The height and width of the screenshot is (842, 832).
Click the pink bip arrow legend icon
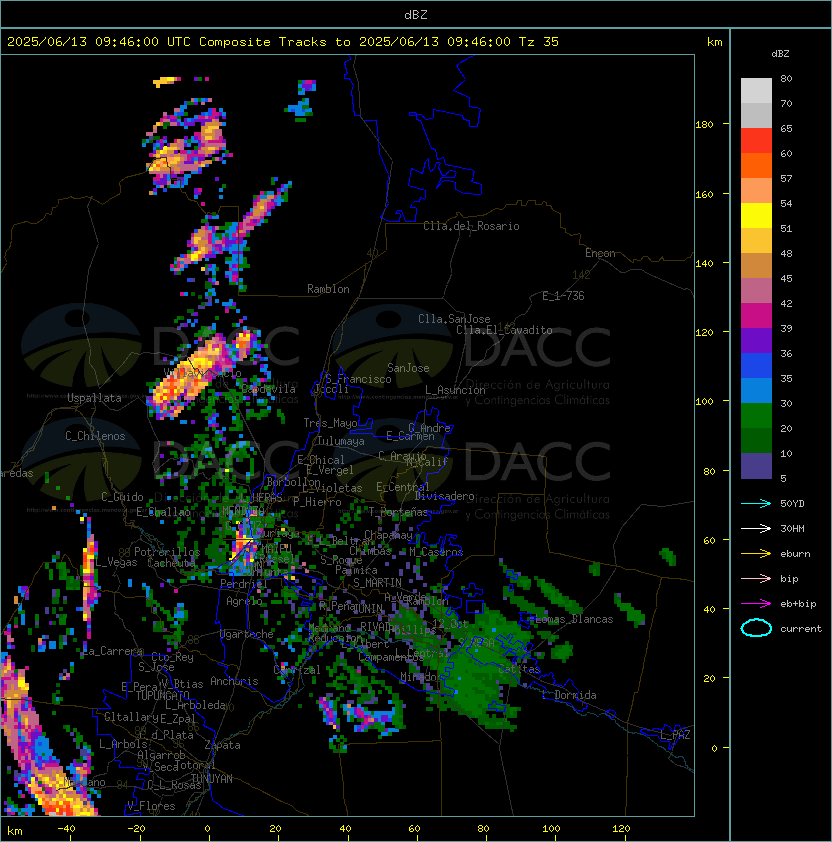(x=756, y=578)
